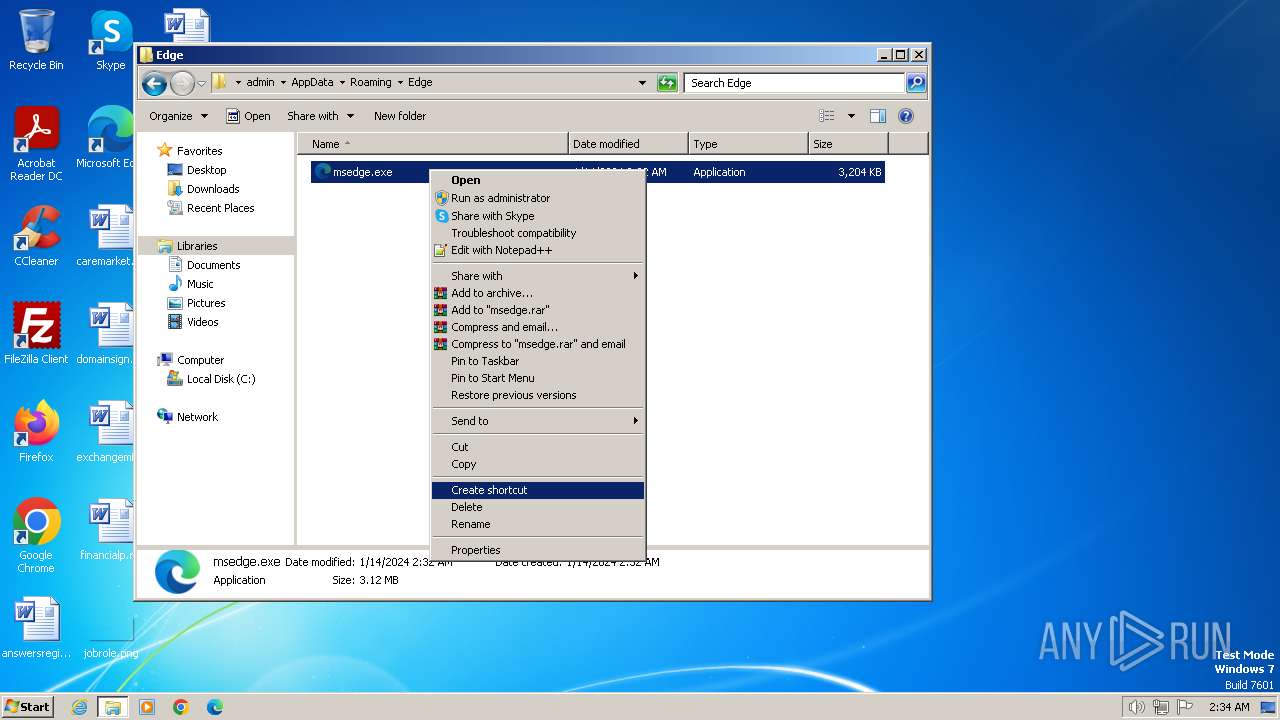Click the Explorer help question mark icon
Screen dimensions: 1280x720
point(906,116)
